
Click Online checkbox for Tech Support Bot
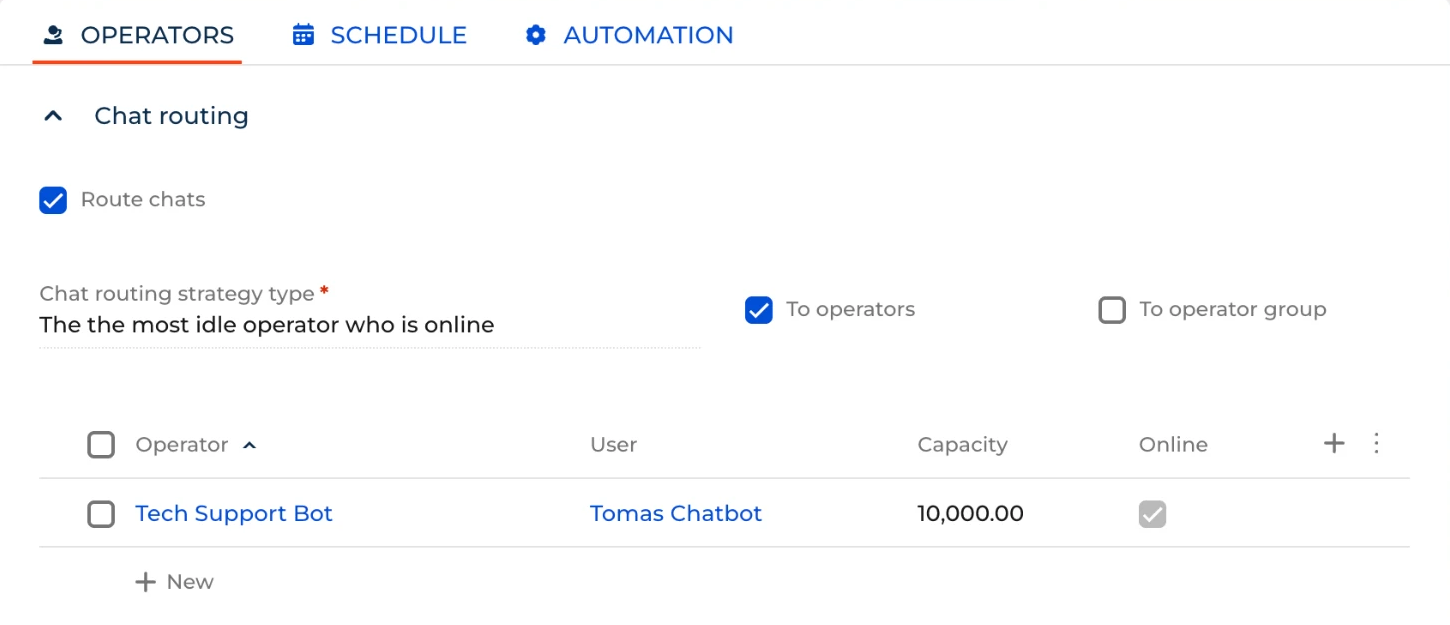coord(1152,514)
